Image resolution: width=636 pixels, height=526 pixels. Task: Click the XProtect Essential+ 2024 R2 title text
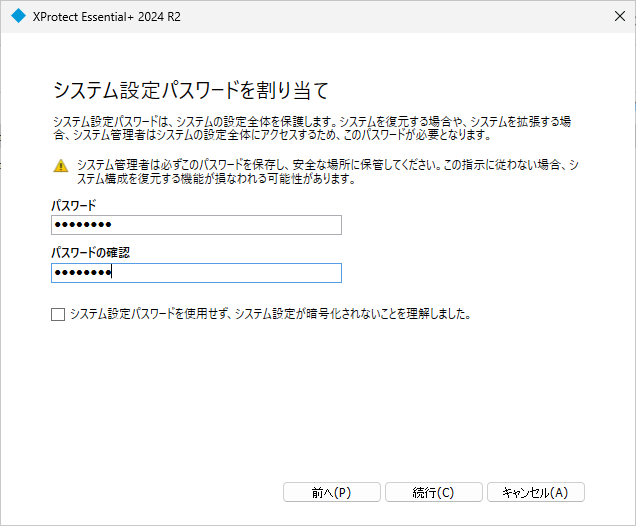[x=107, y=17]
